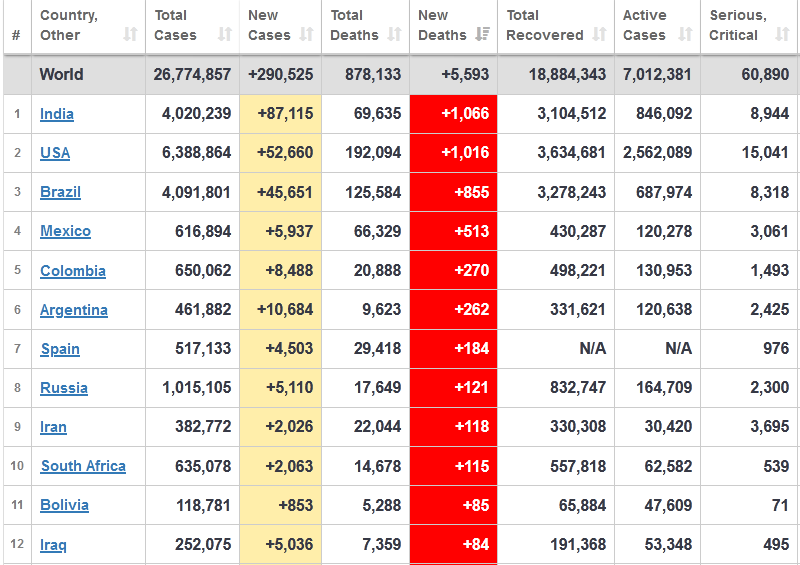Open Argentina details link
The image size is (800, 565).
coord(74,310)
